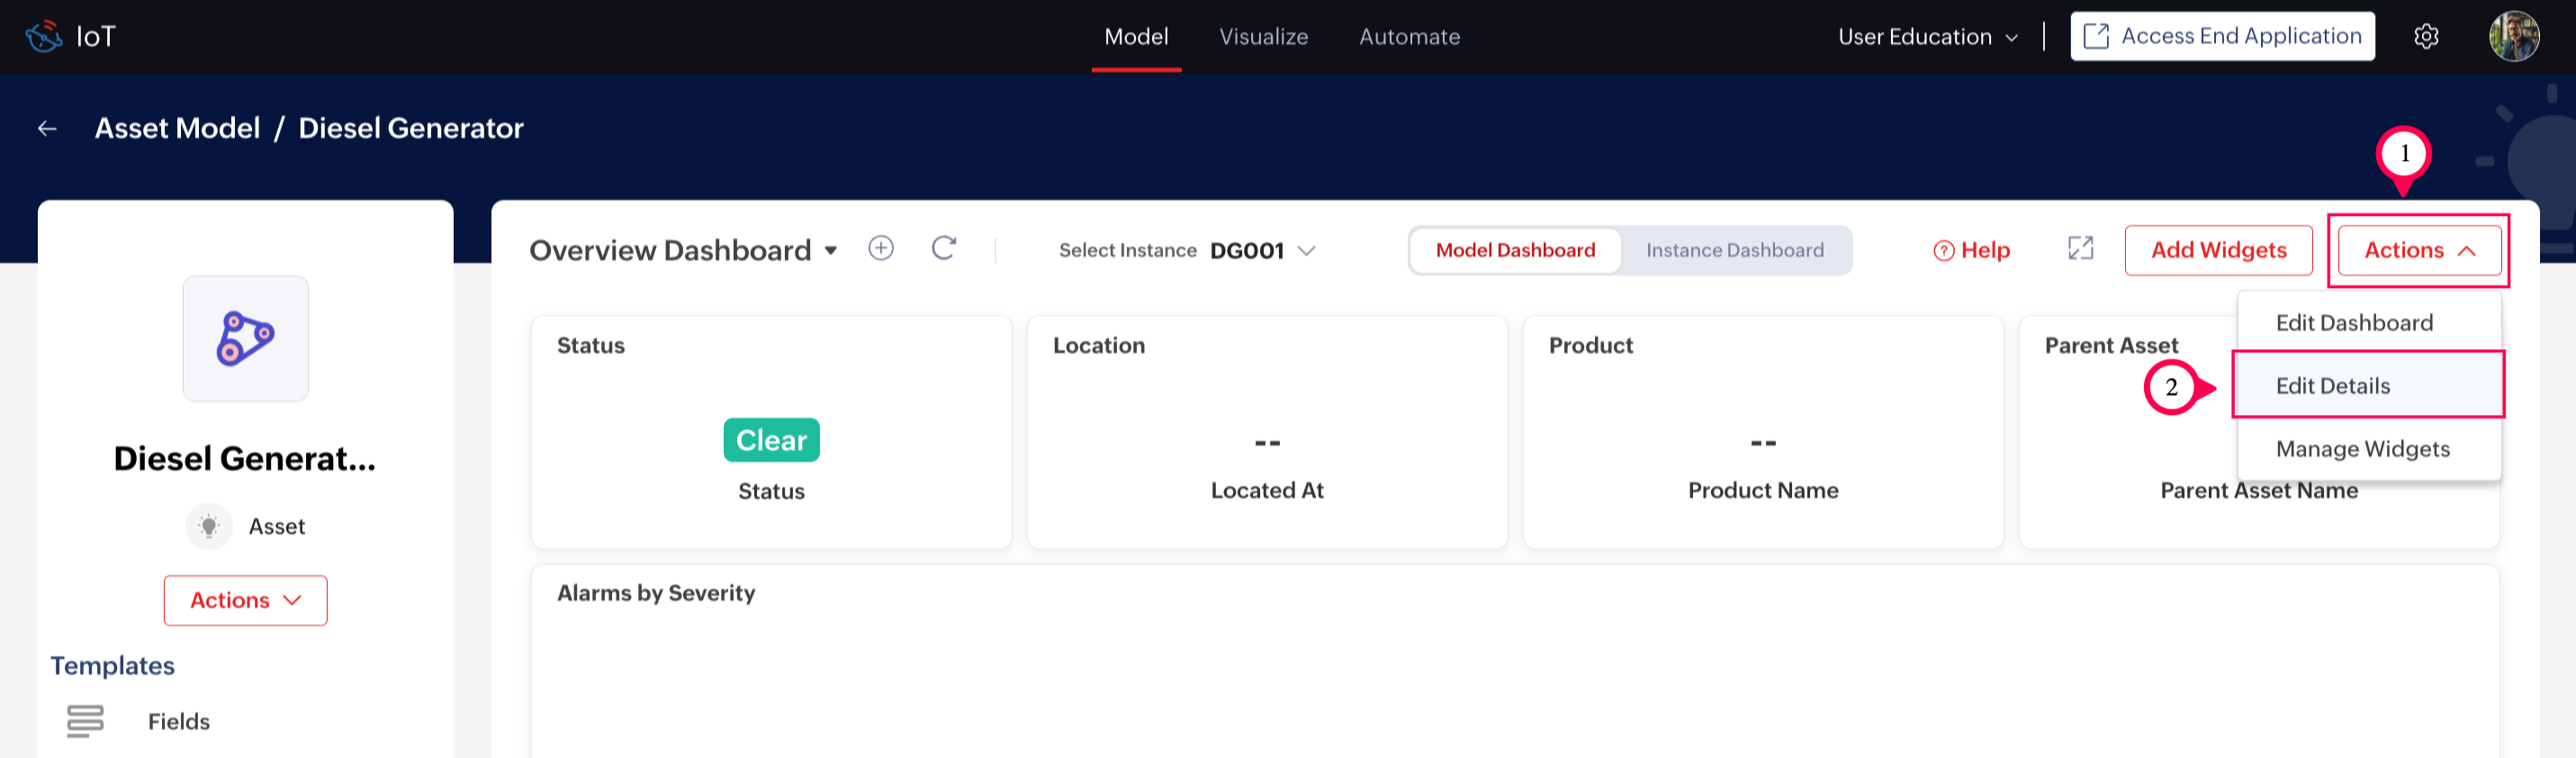
Task: Open settings via the gear icon
Action: point(2426,37)
